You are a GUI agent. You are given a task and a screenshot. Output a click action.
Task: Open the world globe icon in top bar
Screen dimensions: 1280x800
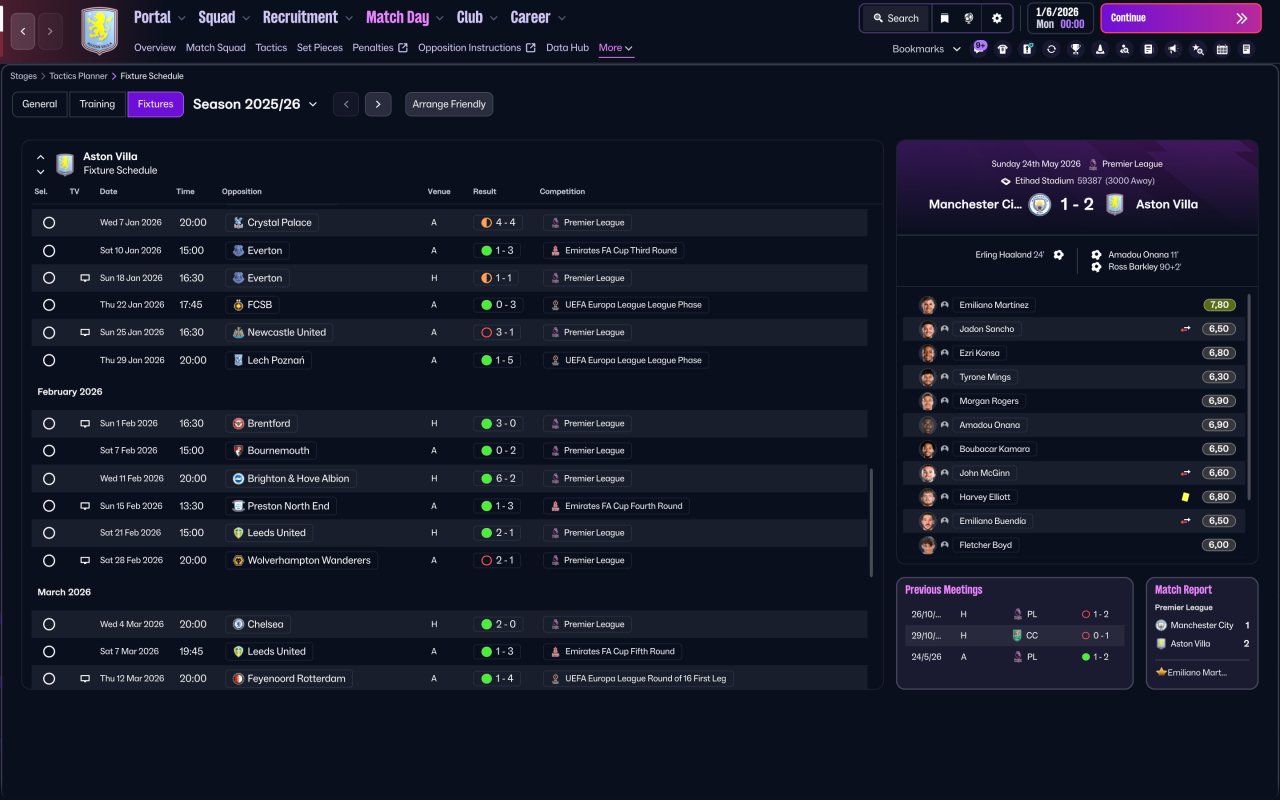[970, 18]
